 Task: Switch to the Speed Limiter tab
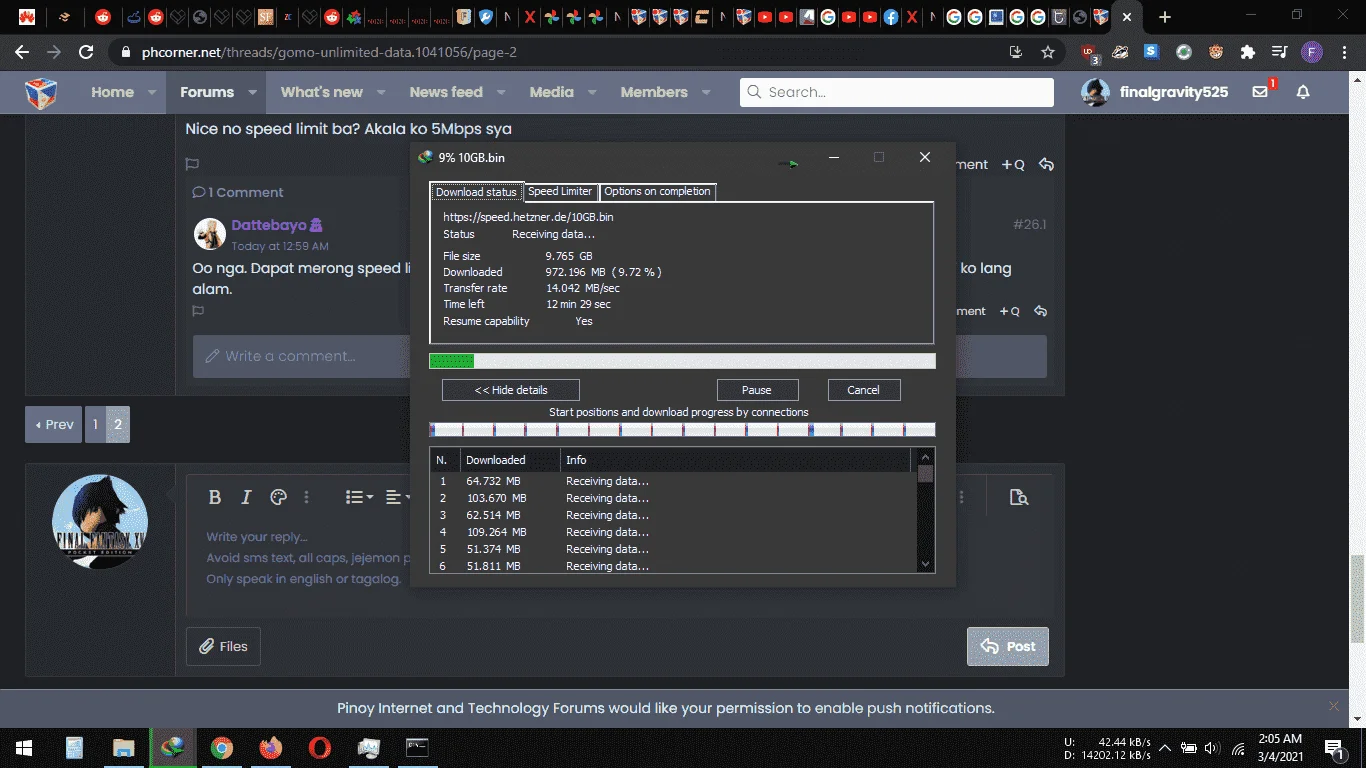tap(560, 191)
